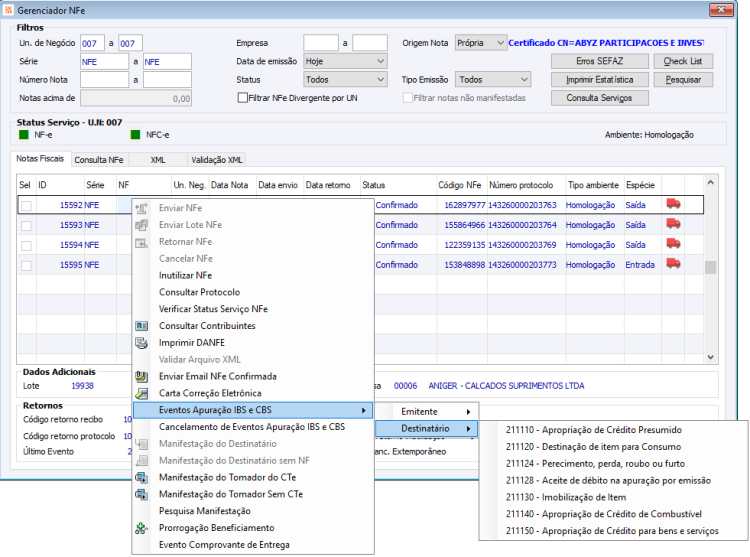Click the Consultar Contribuintes menu icon

(142, 326)
